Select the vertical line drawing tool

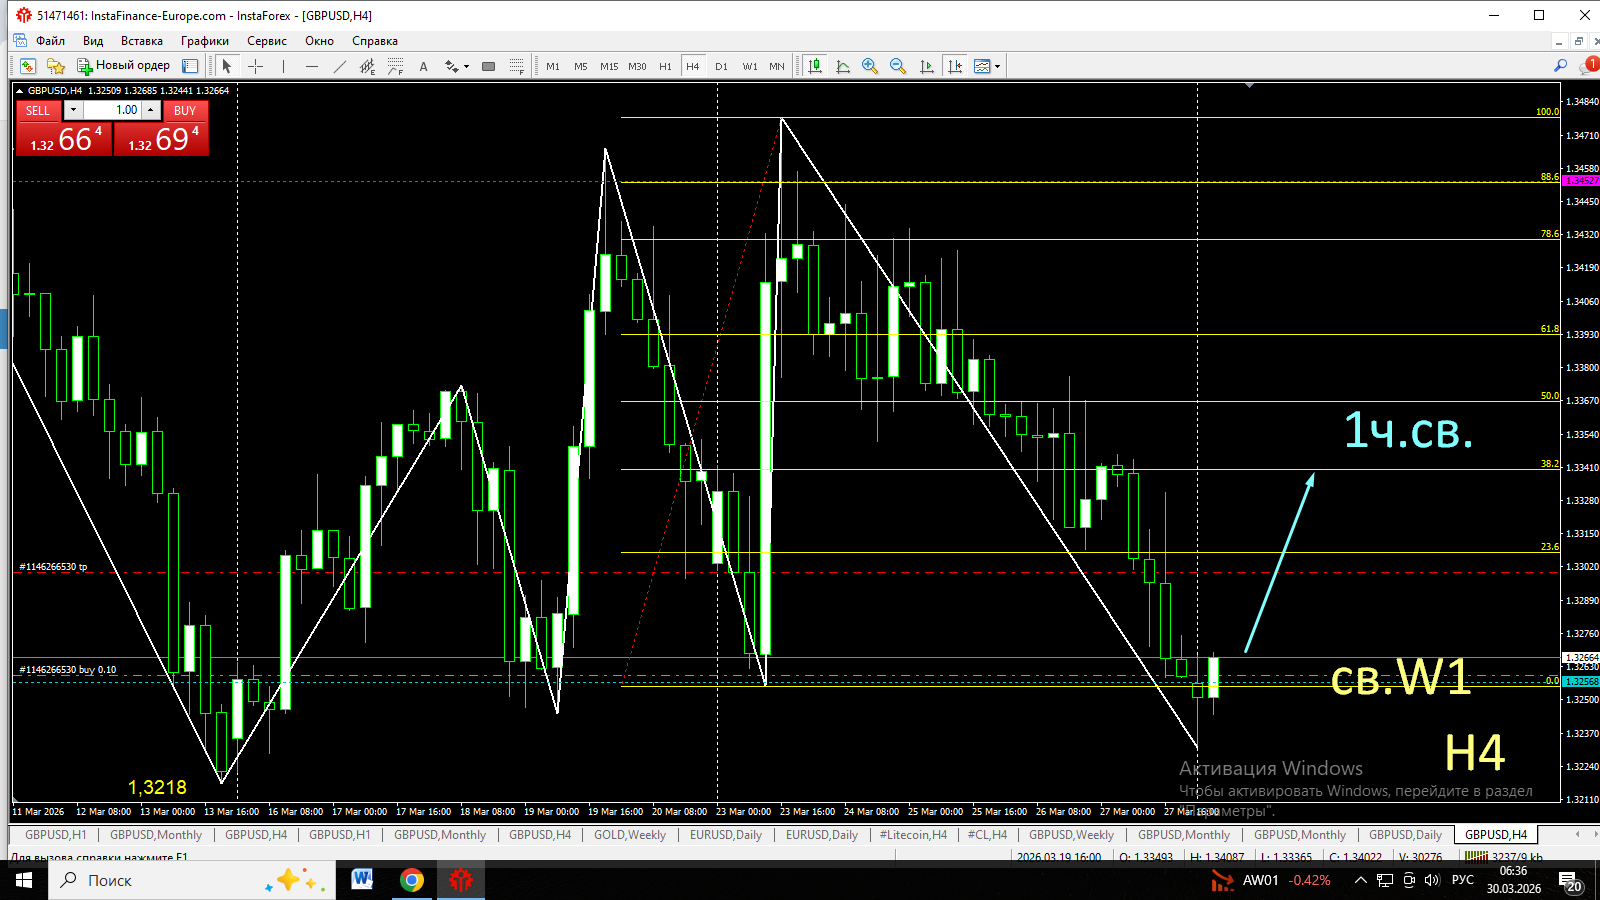tap(284, 66)
